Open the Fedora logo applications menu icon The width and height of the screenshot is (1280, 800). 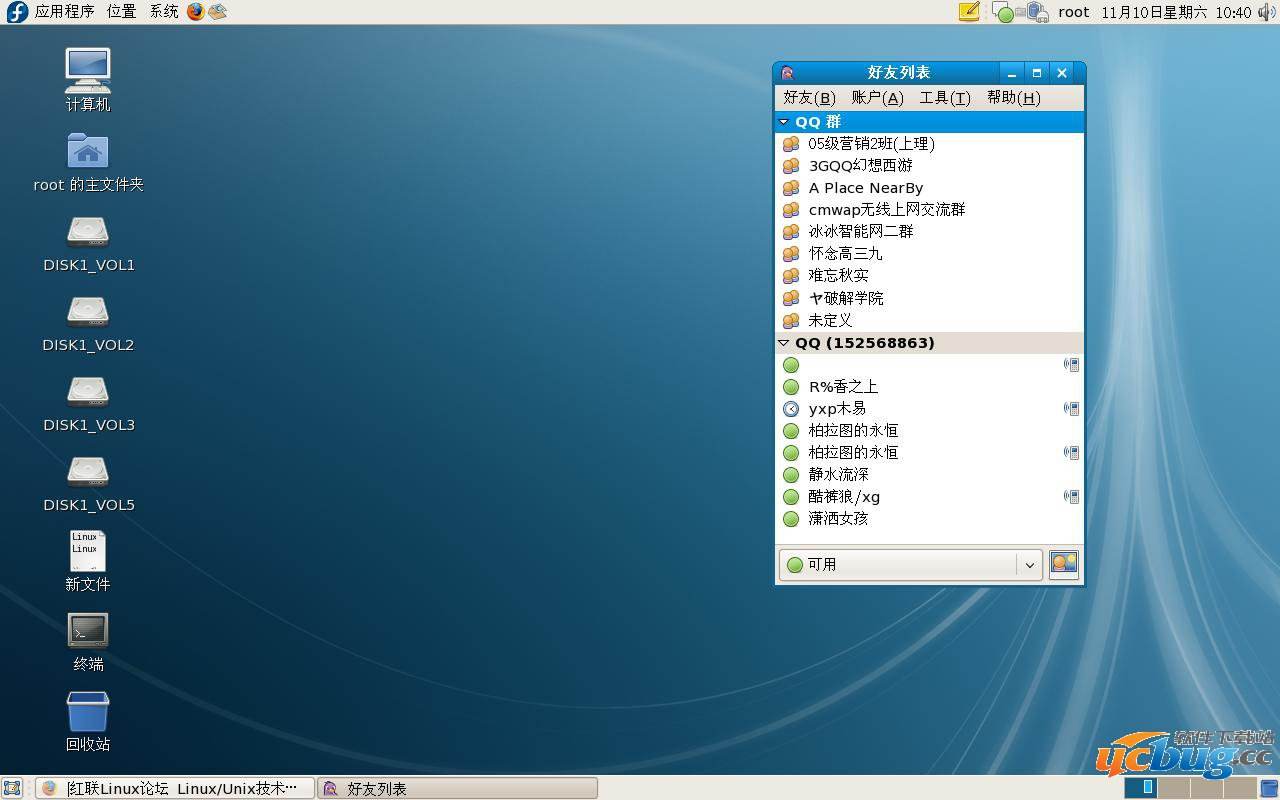pyautogui.click(x=17, y=12)
